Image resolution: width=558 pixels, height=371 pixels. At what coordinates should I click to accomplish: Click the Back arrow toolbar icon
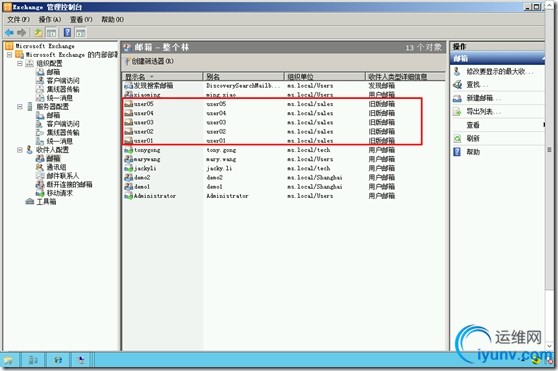(9, 33)
